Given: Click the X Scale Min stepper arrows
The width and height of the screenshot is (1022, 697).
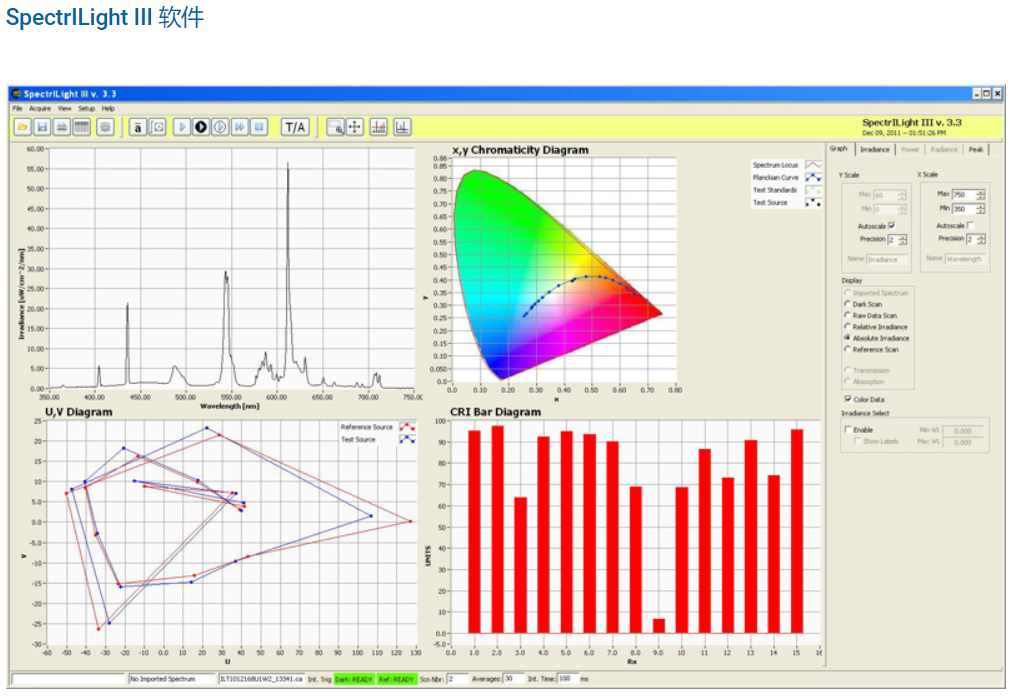Looking at the screenshot, I should 981,209.
